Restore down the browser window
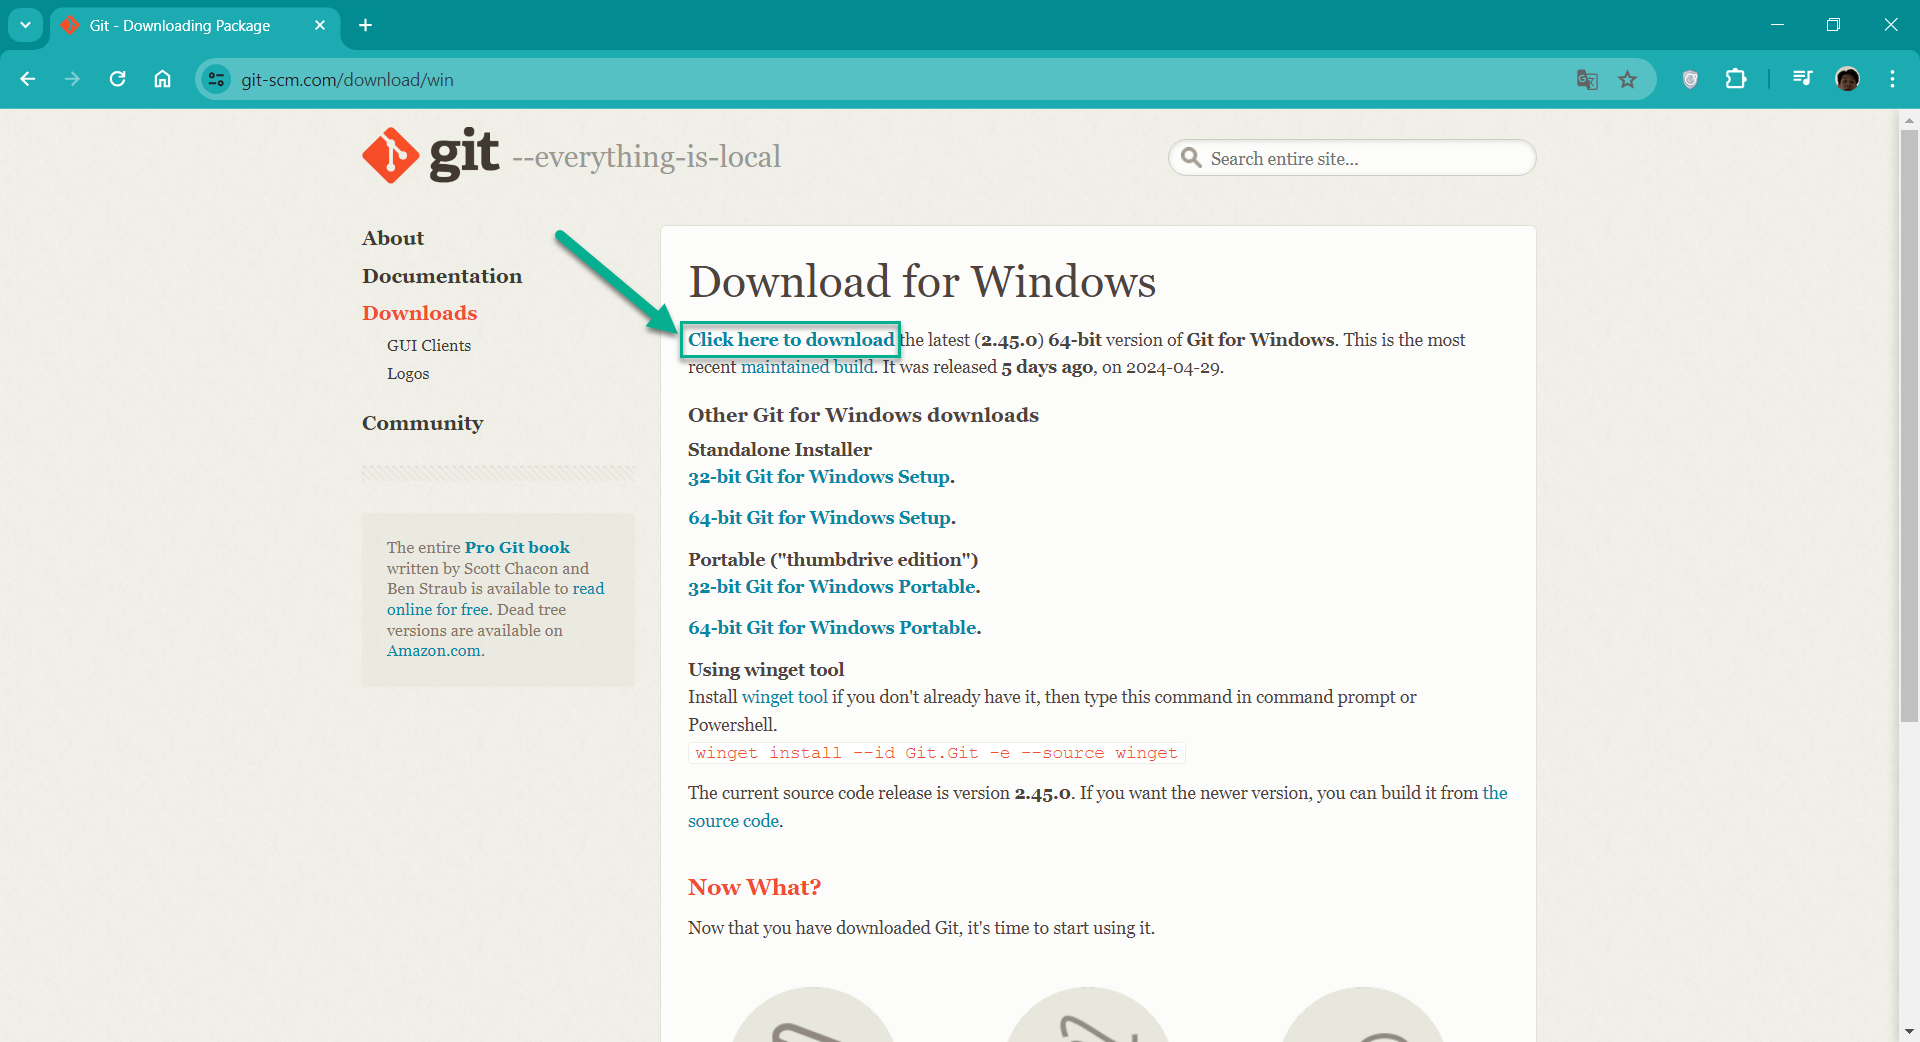Image resolution: width=1920 pixels, height=1042 pixels. click(1833, 25)
